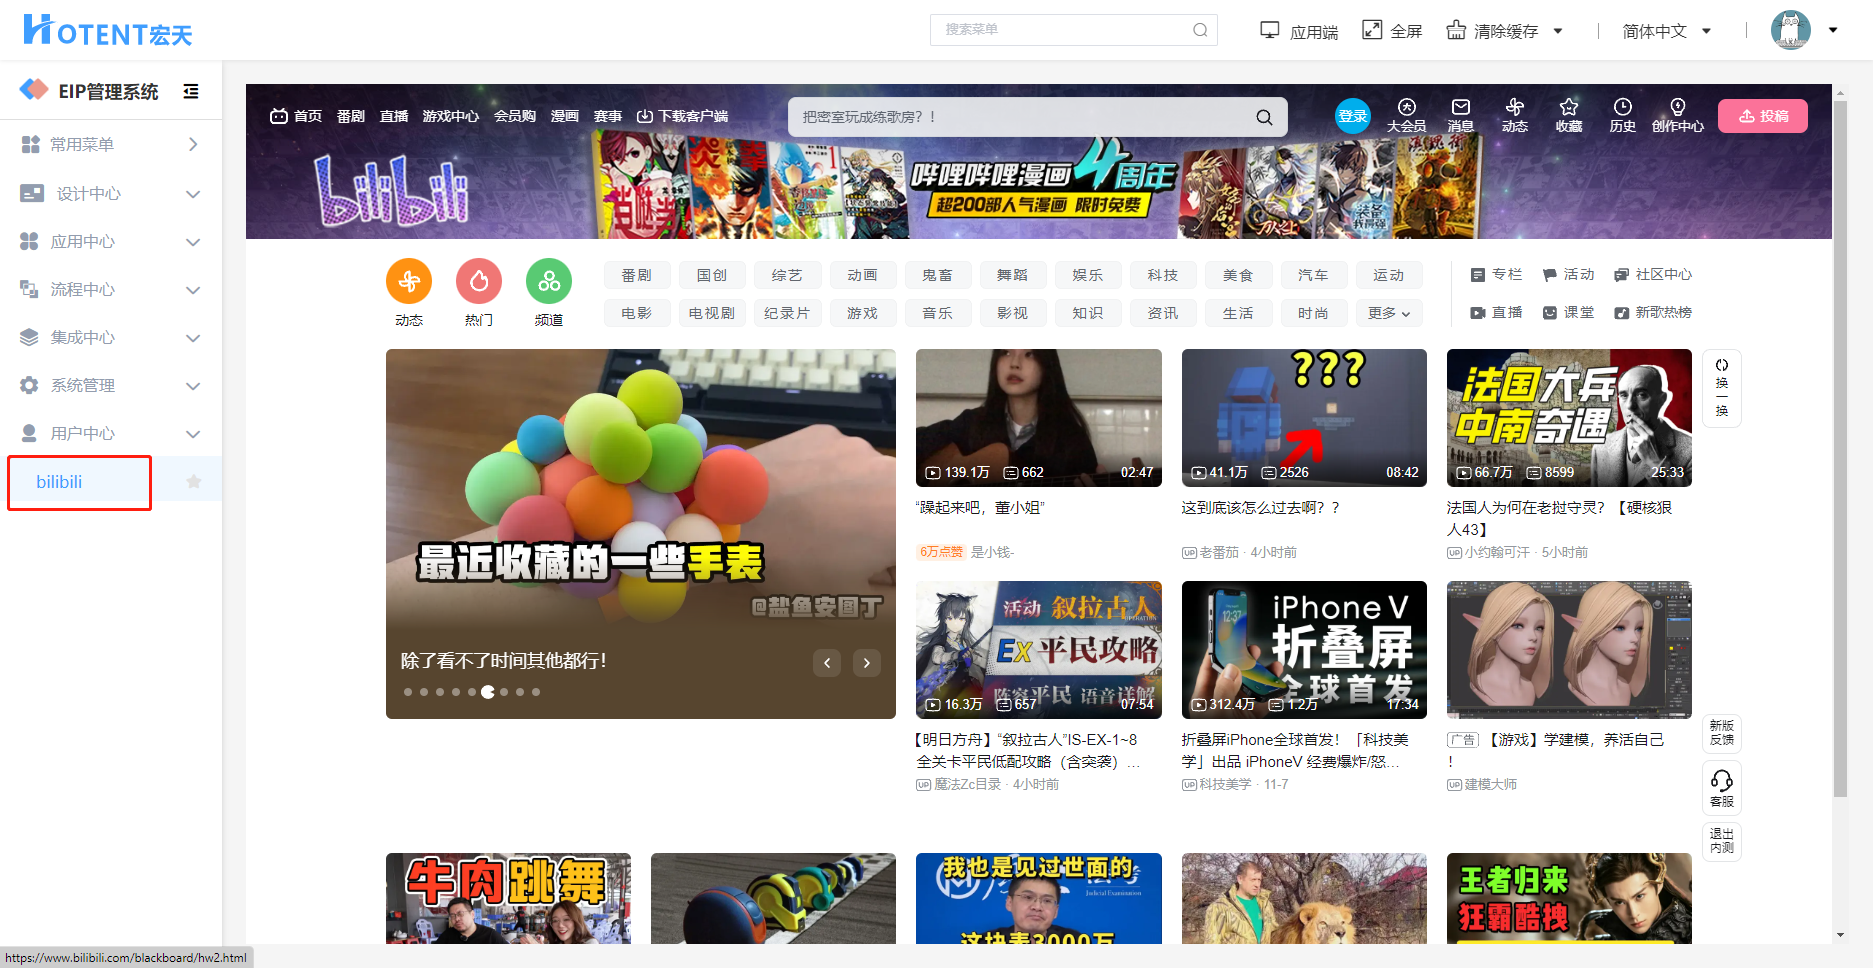This screenshot has height=968, width=1873.
Task: Click the pink 投稿 button
Action: (1763, 116)
